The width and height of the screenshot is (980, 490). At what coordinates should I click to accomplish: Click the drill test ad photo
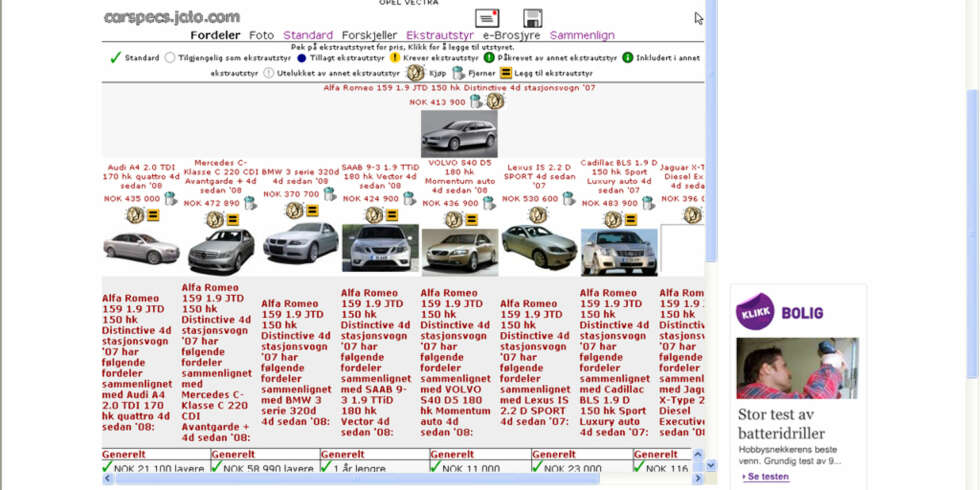(x=798, y=368)
